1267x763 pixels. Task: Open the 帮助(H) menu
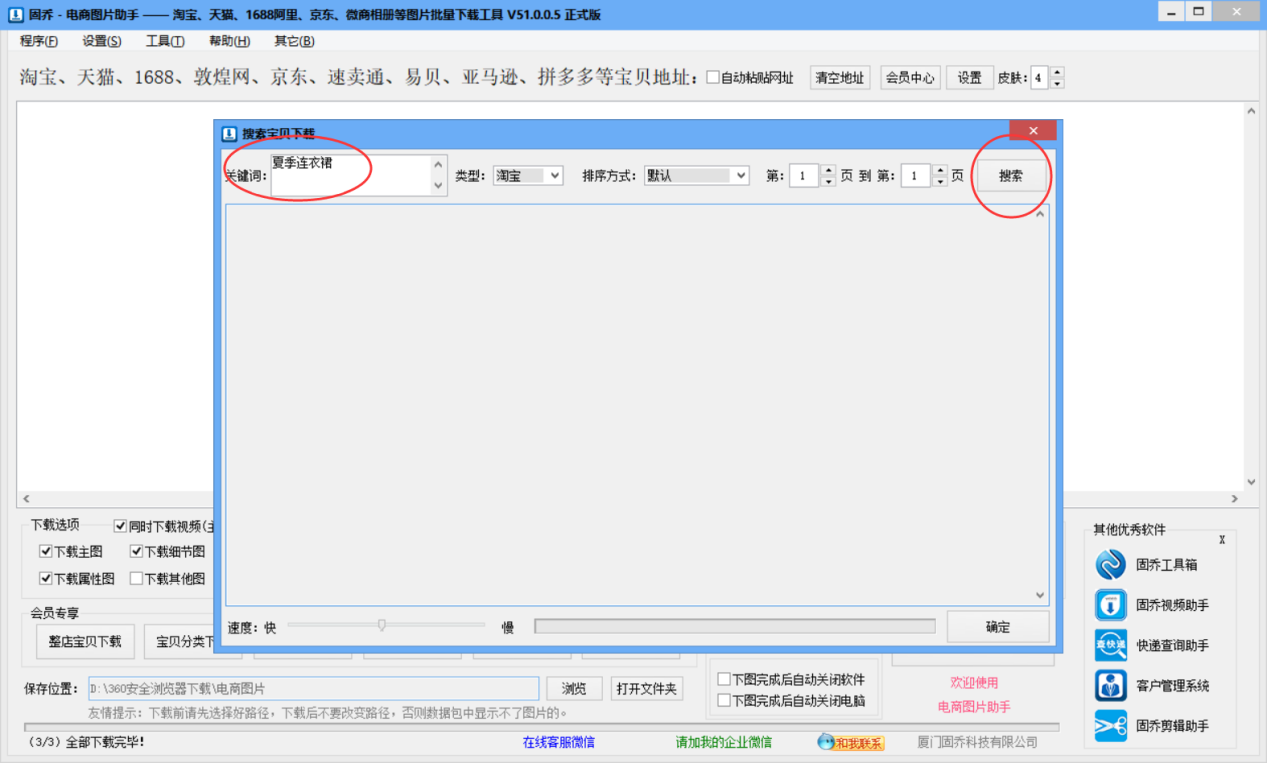229,41
